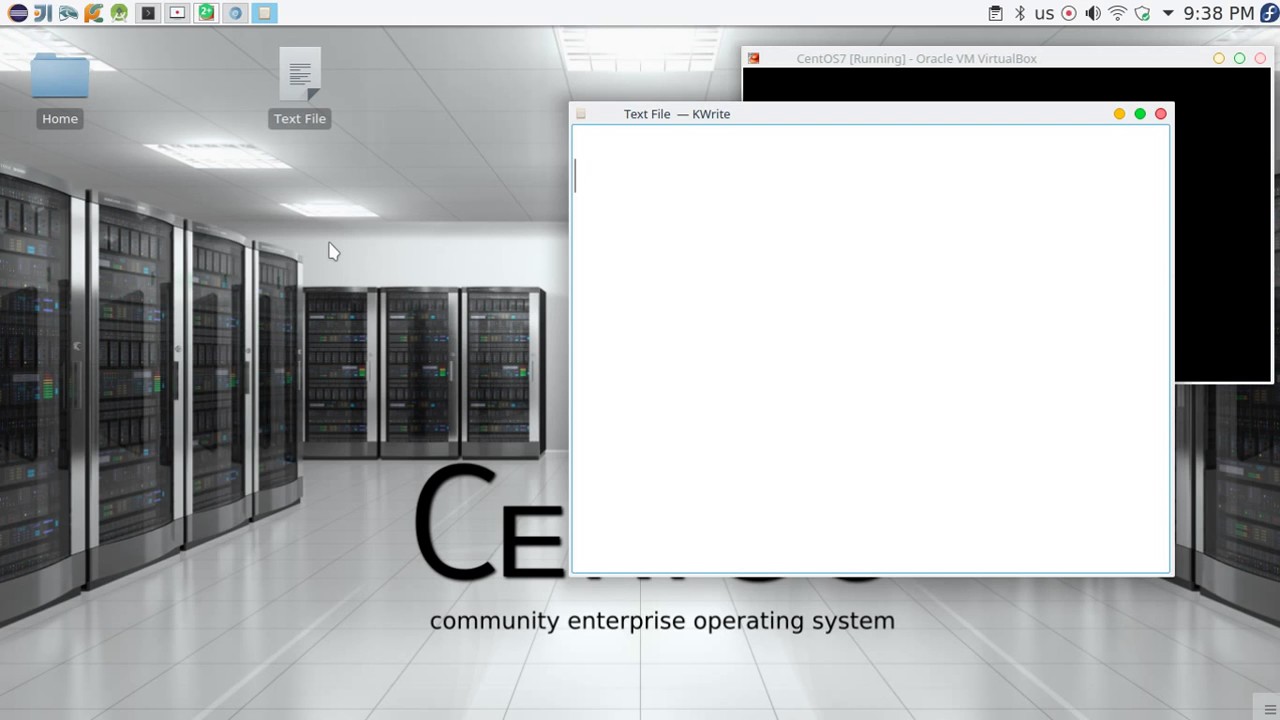The width and height of the screenshot is (1280, 720).
Task: Launch Eclipse from the top panel
Action: click(x=17, y=13)
